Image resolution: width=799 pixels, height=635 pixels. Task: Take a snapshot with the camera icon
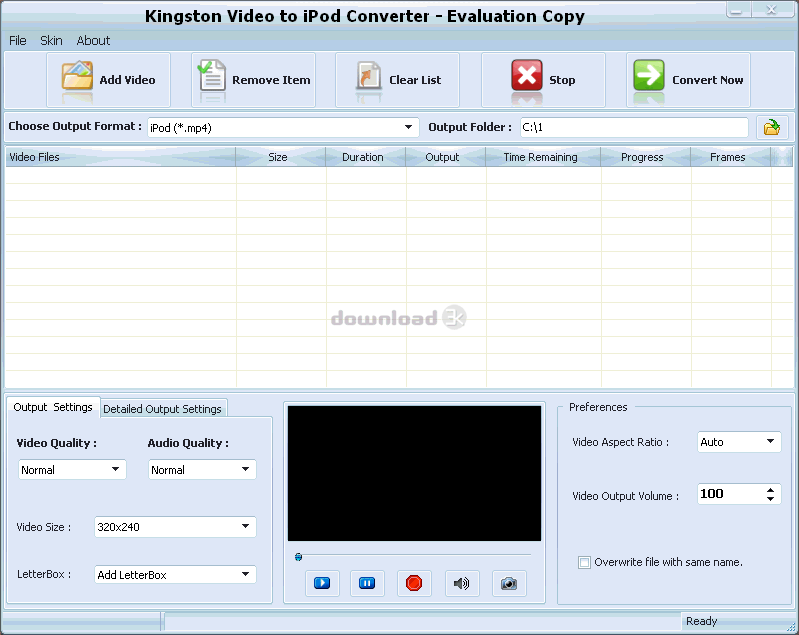coord(509,583)
